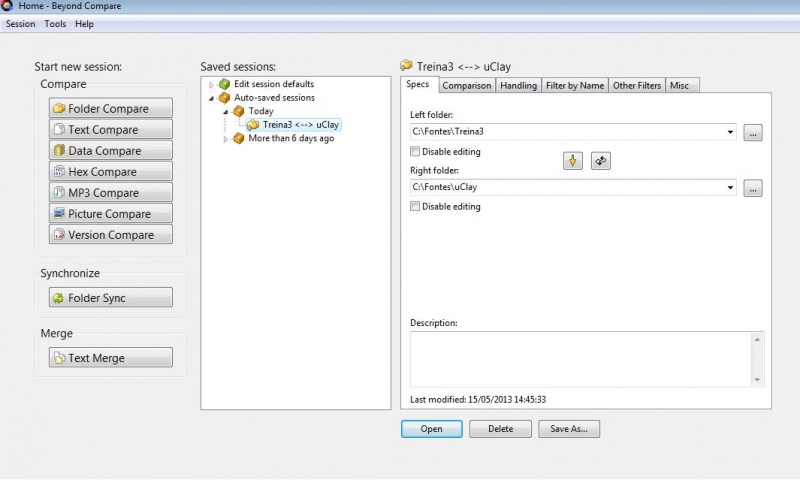The height and width of the screenshot is (480, 800).
Task: Click the Auto-saved sessions box icon
Action: click(x=224, y=97)
